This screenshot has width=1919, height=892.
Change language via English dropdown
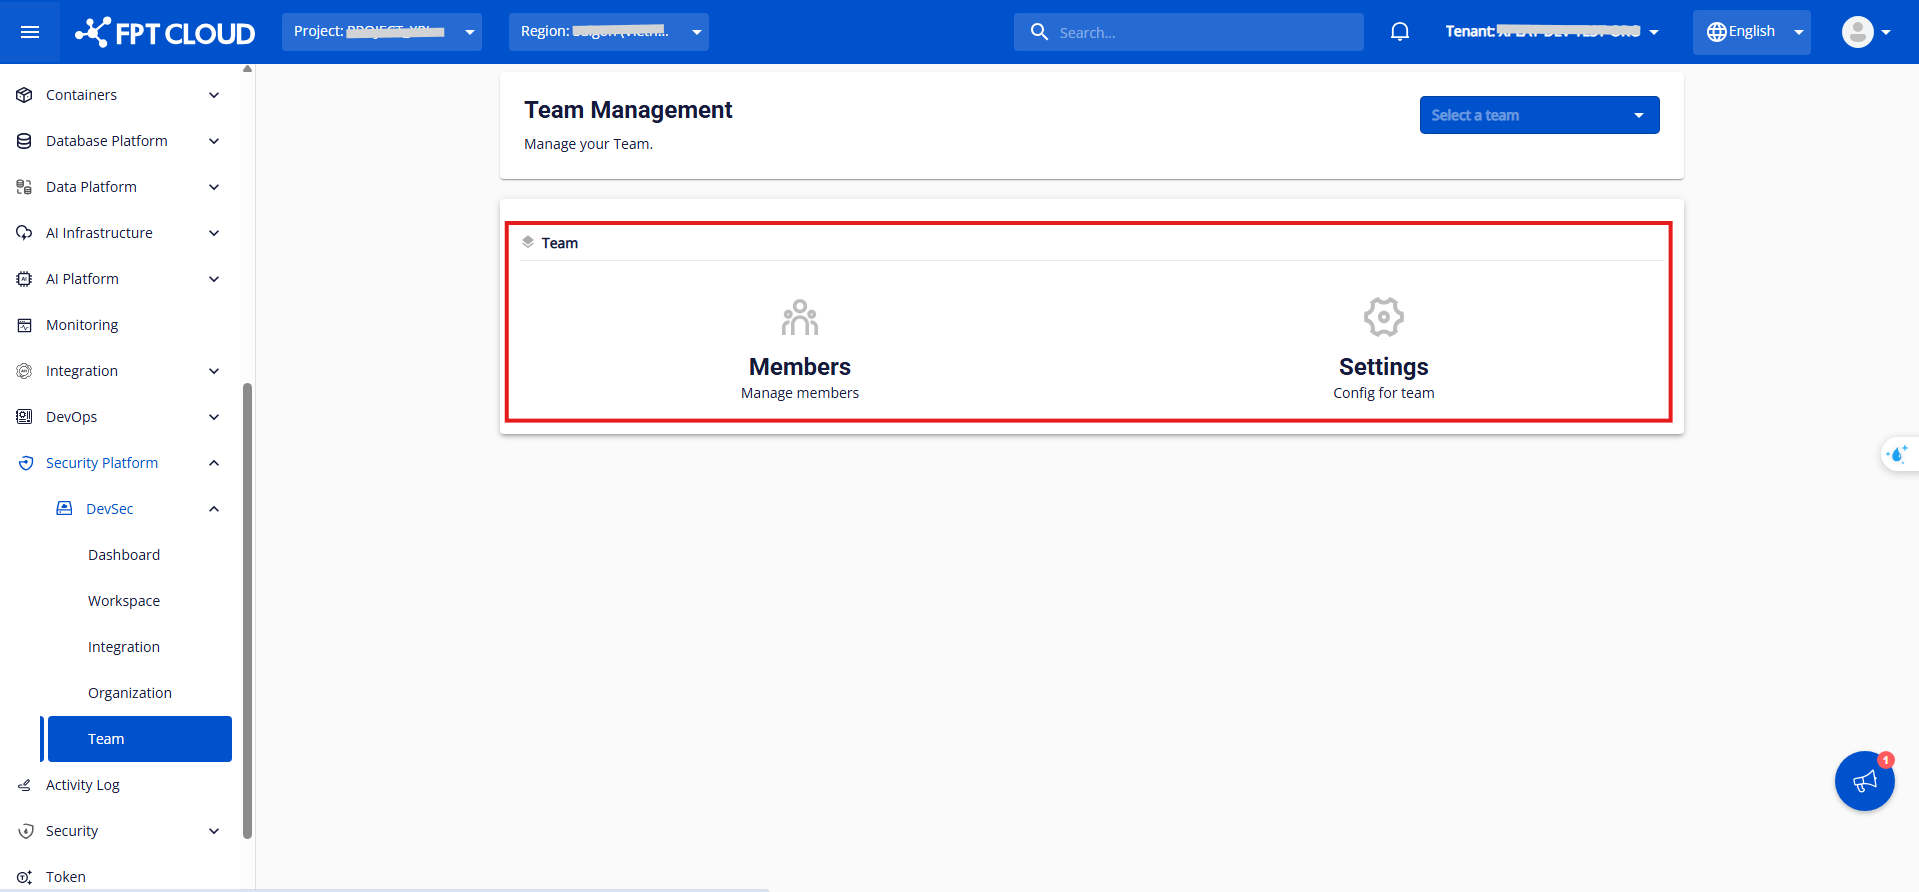click(x=1751, y=32)
